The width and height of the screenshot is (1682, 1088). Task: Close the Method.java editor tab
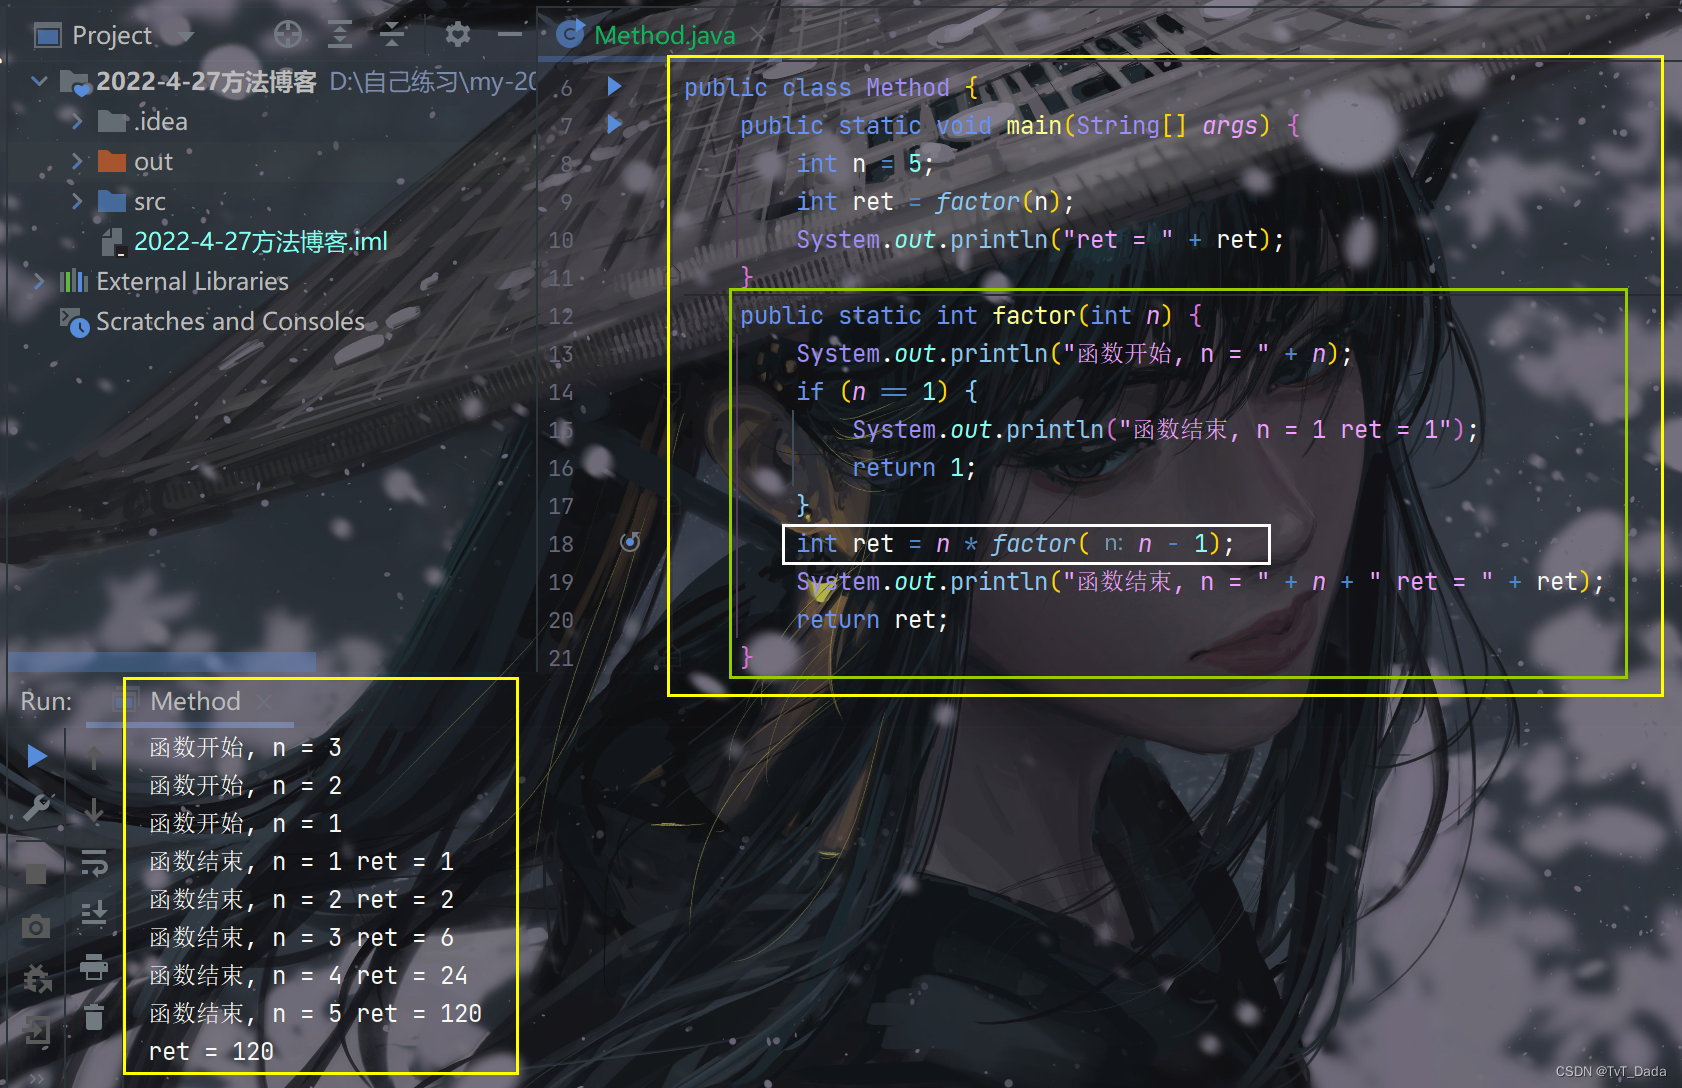759,36
